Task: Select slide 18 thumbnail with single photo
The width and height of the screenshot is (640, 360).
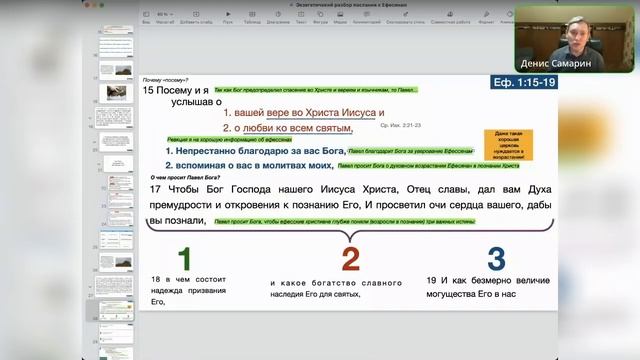Action: 116,93
